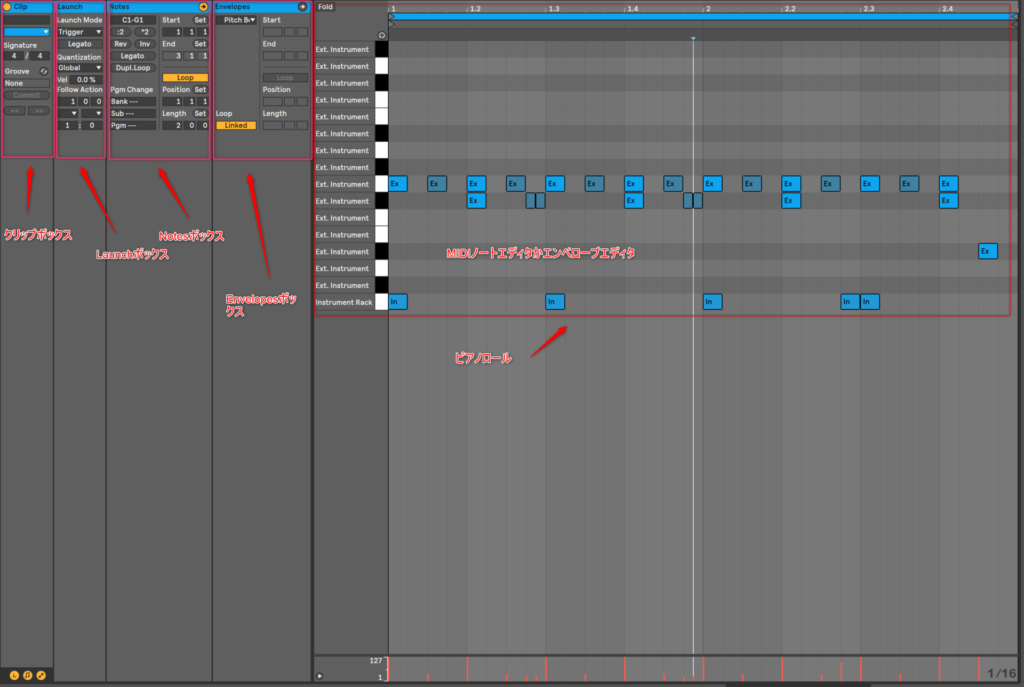Open the Pitch Bend envelope chooser
This screenshot has height=687, width=1024.
pos(237,20)
